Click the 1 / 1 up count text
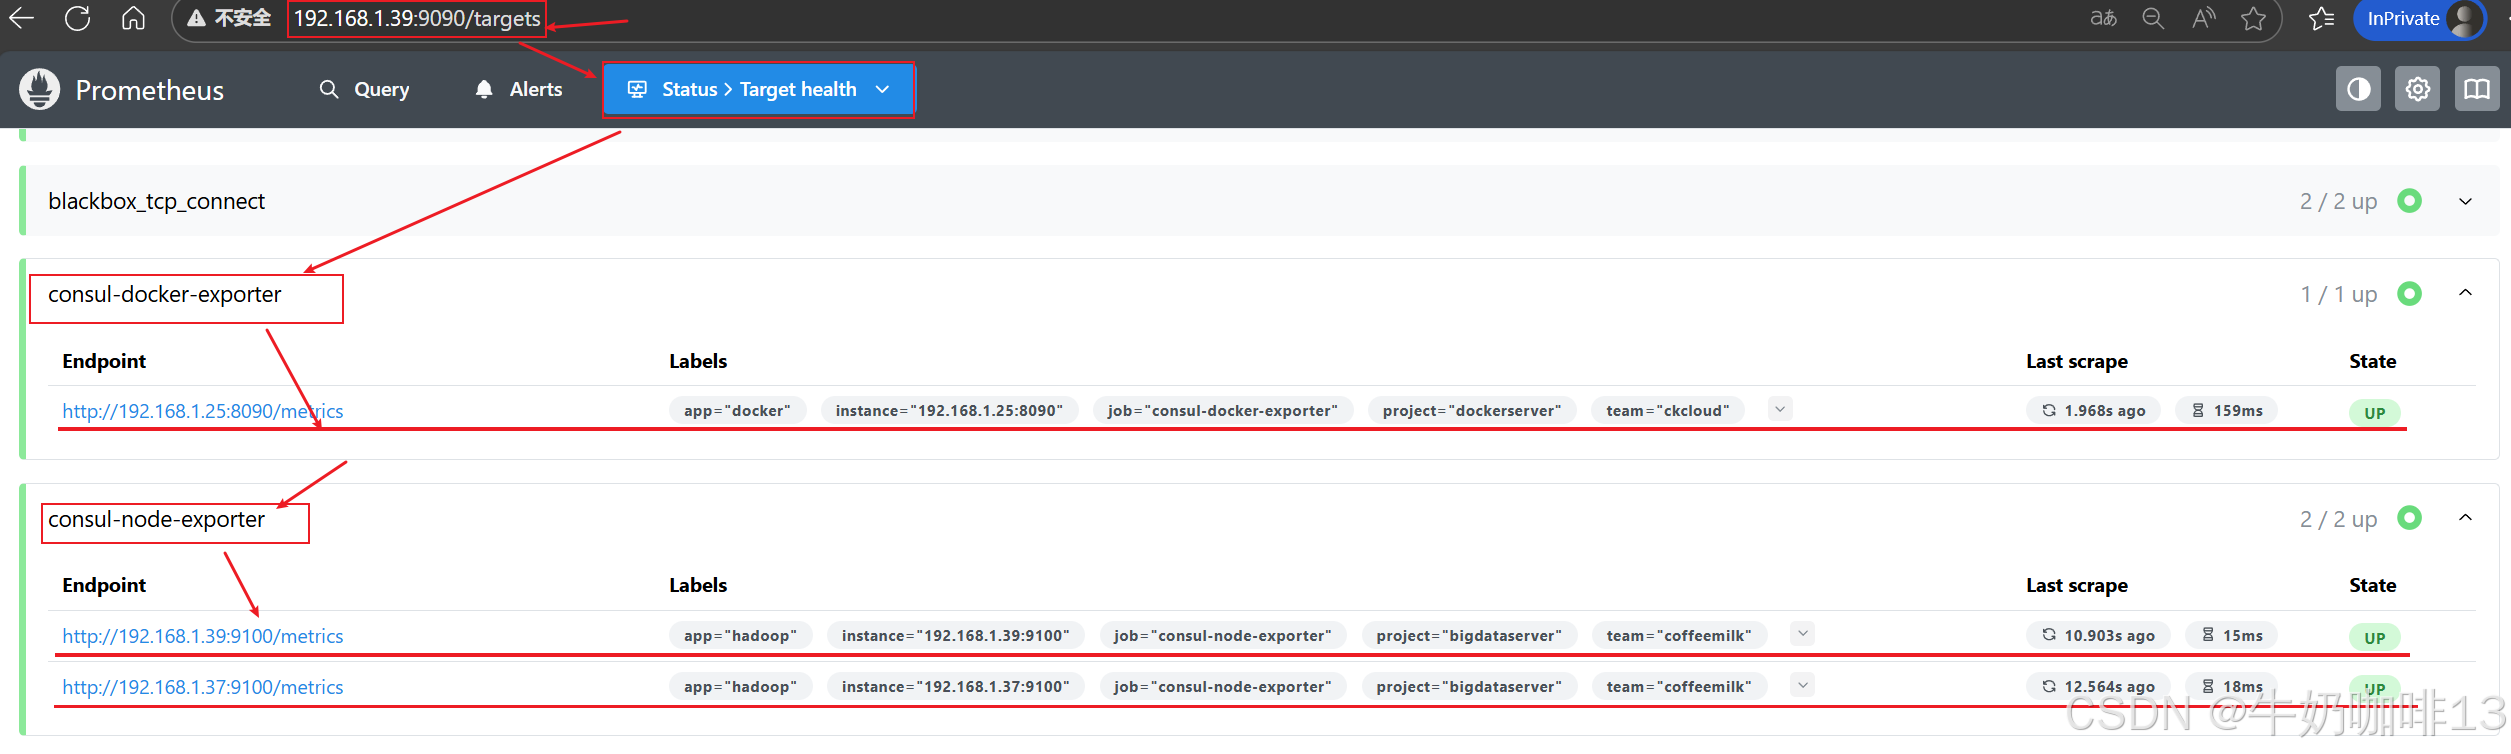 pyautogui.click(x=2338, y=295)
